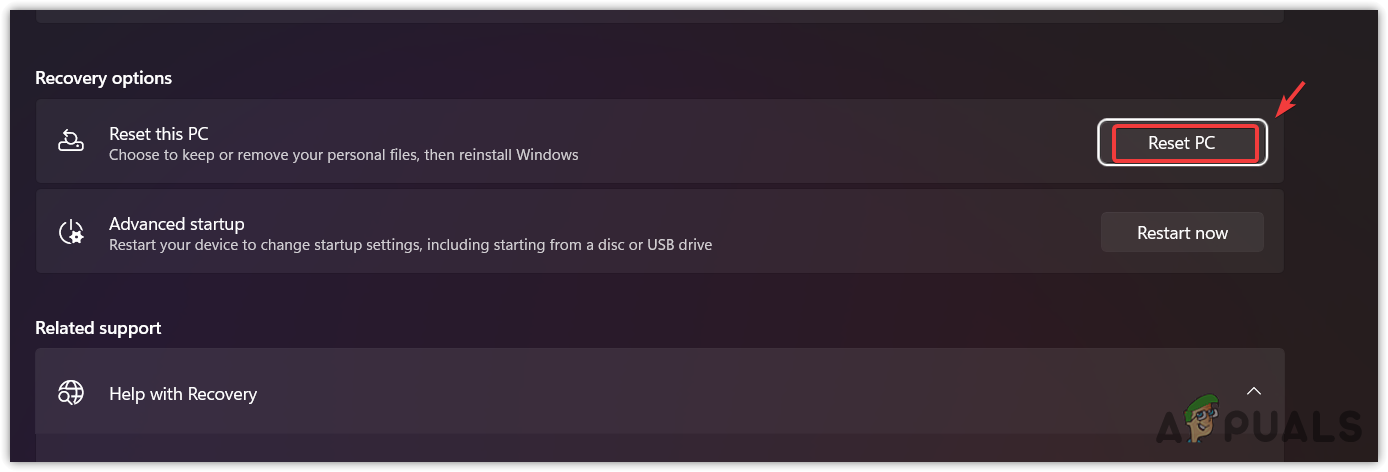The height and width of the screenshot is (472, 1388).
Task: Click the red arrow annotation
Action: (x=1291, y=101)
